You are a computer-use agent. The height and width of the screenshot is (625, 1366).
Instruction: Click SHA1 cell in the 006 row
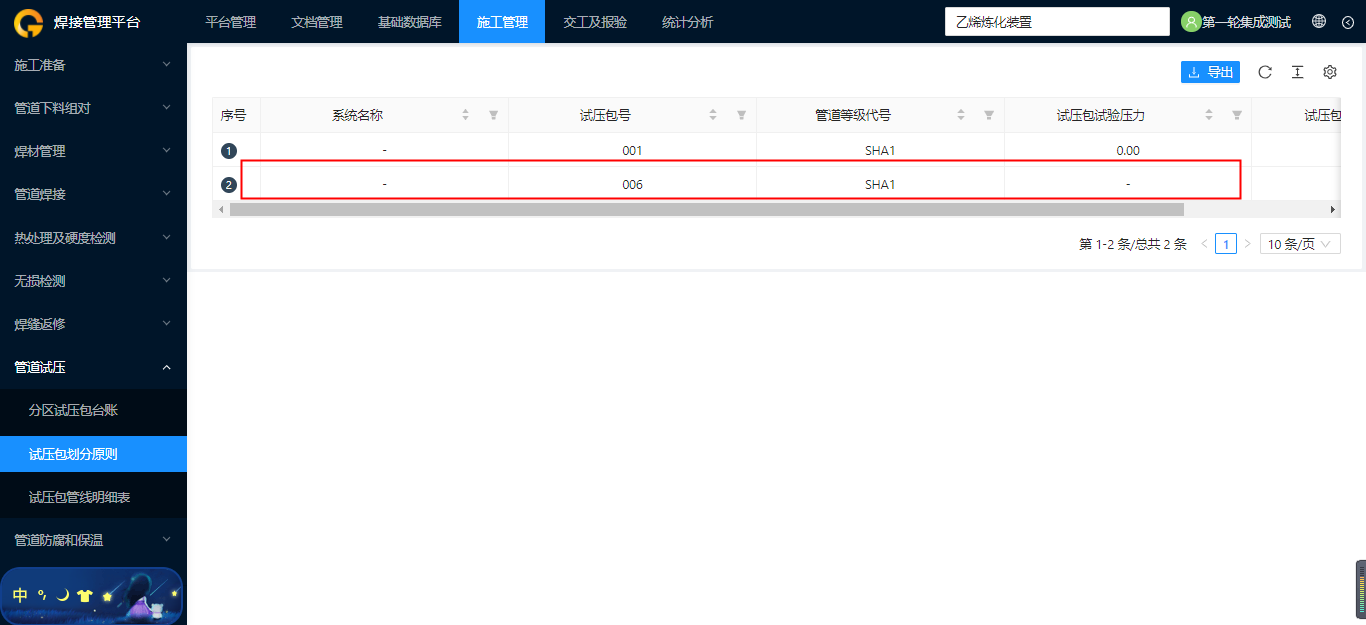click(880, 185)
